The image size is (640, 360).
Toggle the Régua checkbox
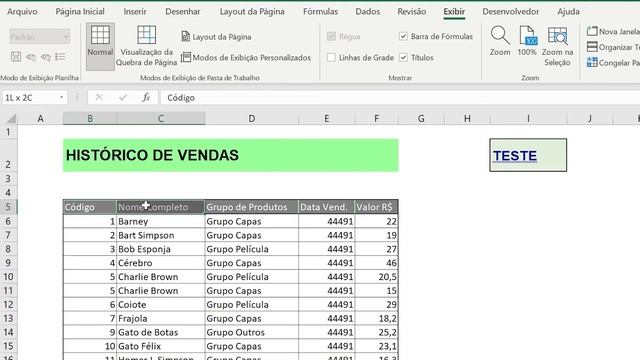click(331, 36)
